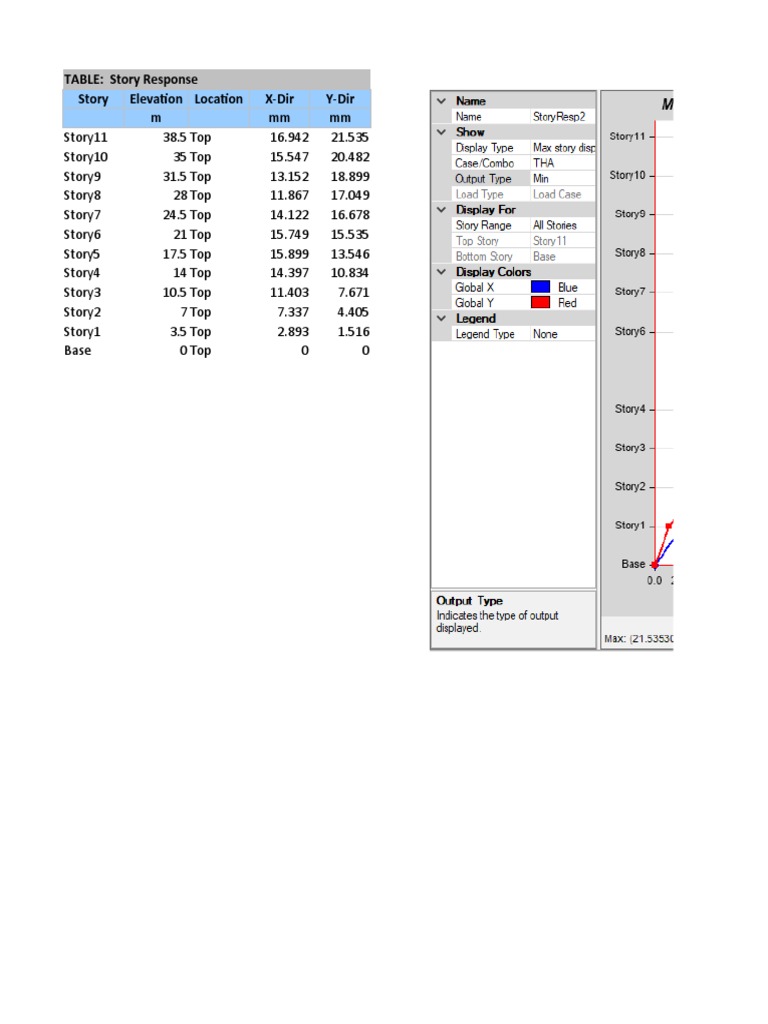Image resolution: width=768 pixels, height=1024 pixels.
Task: Click the red data point near Story1
Action: pyautogui.click(x=669, y=526)
